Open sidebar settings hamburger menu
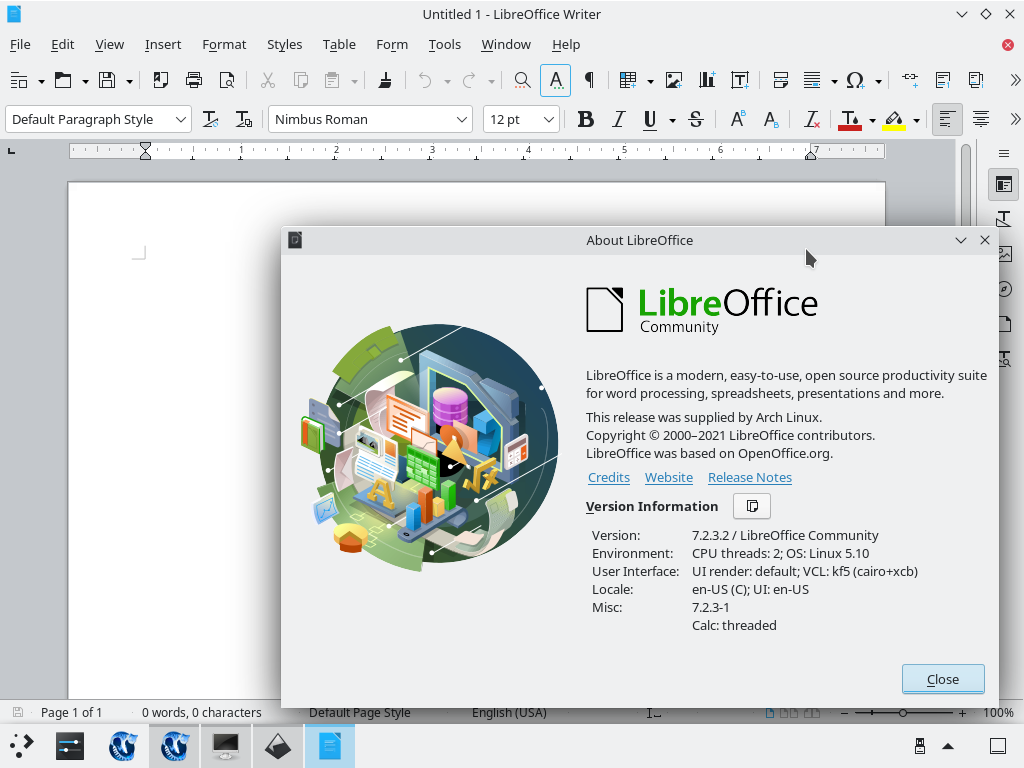 tap(1004, 154)
